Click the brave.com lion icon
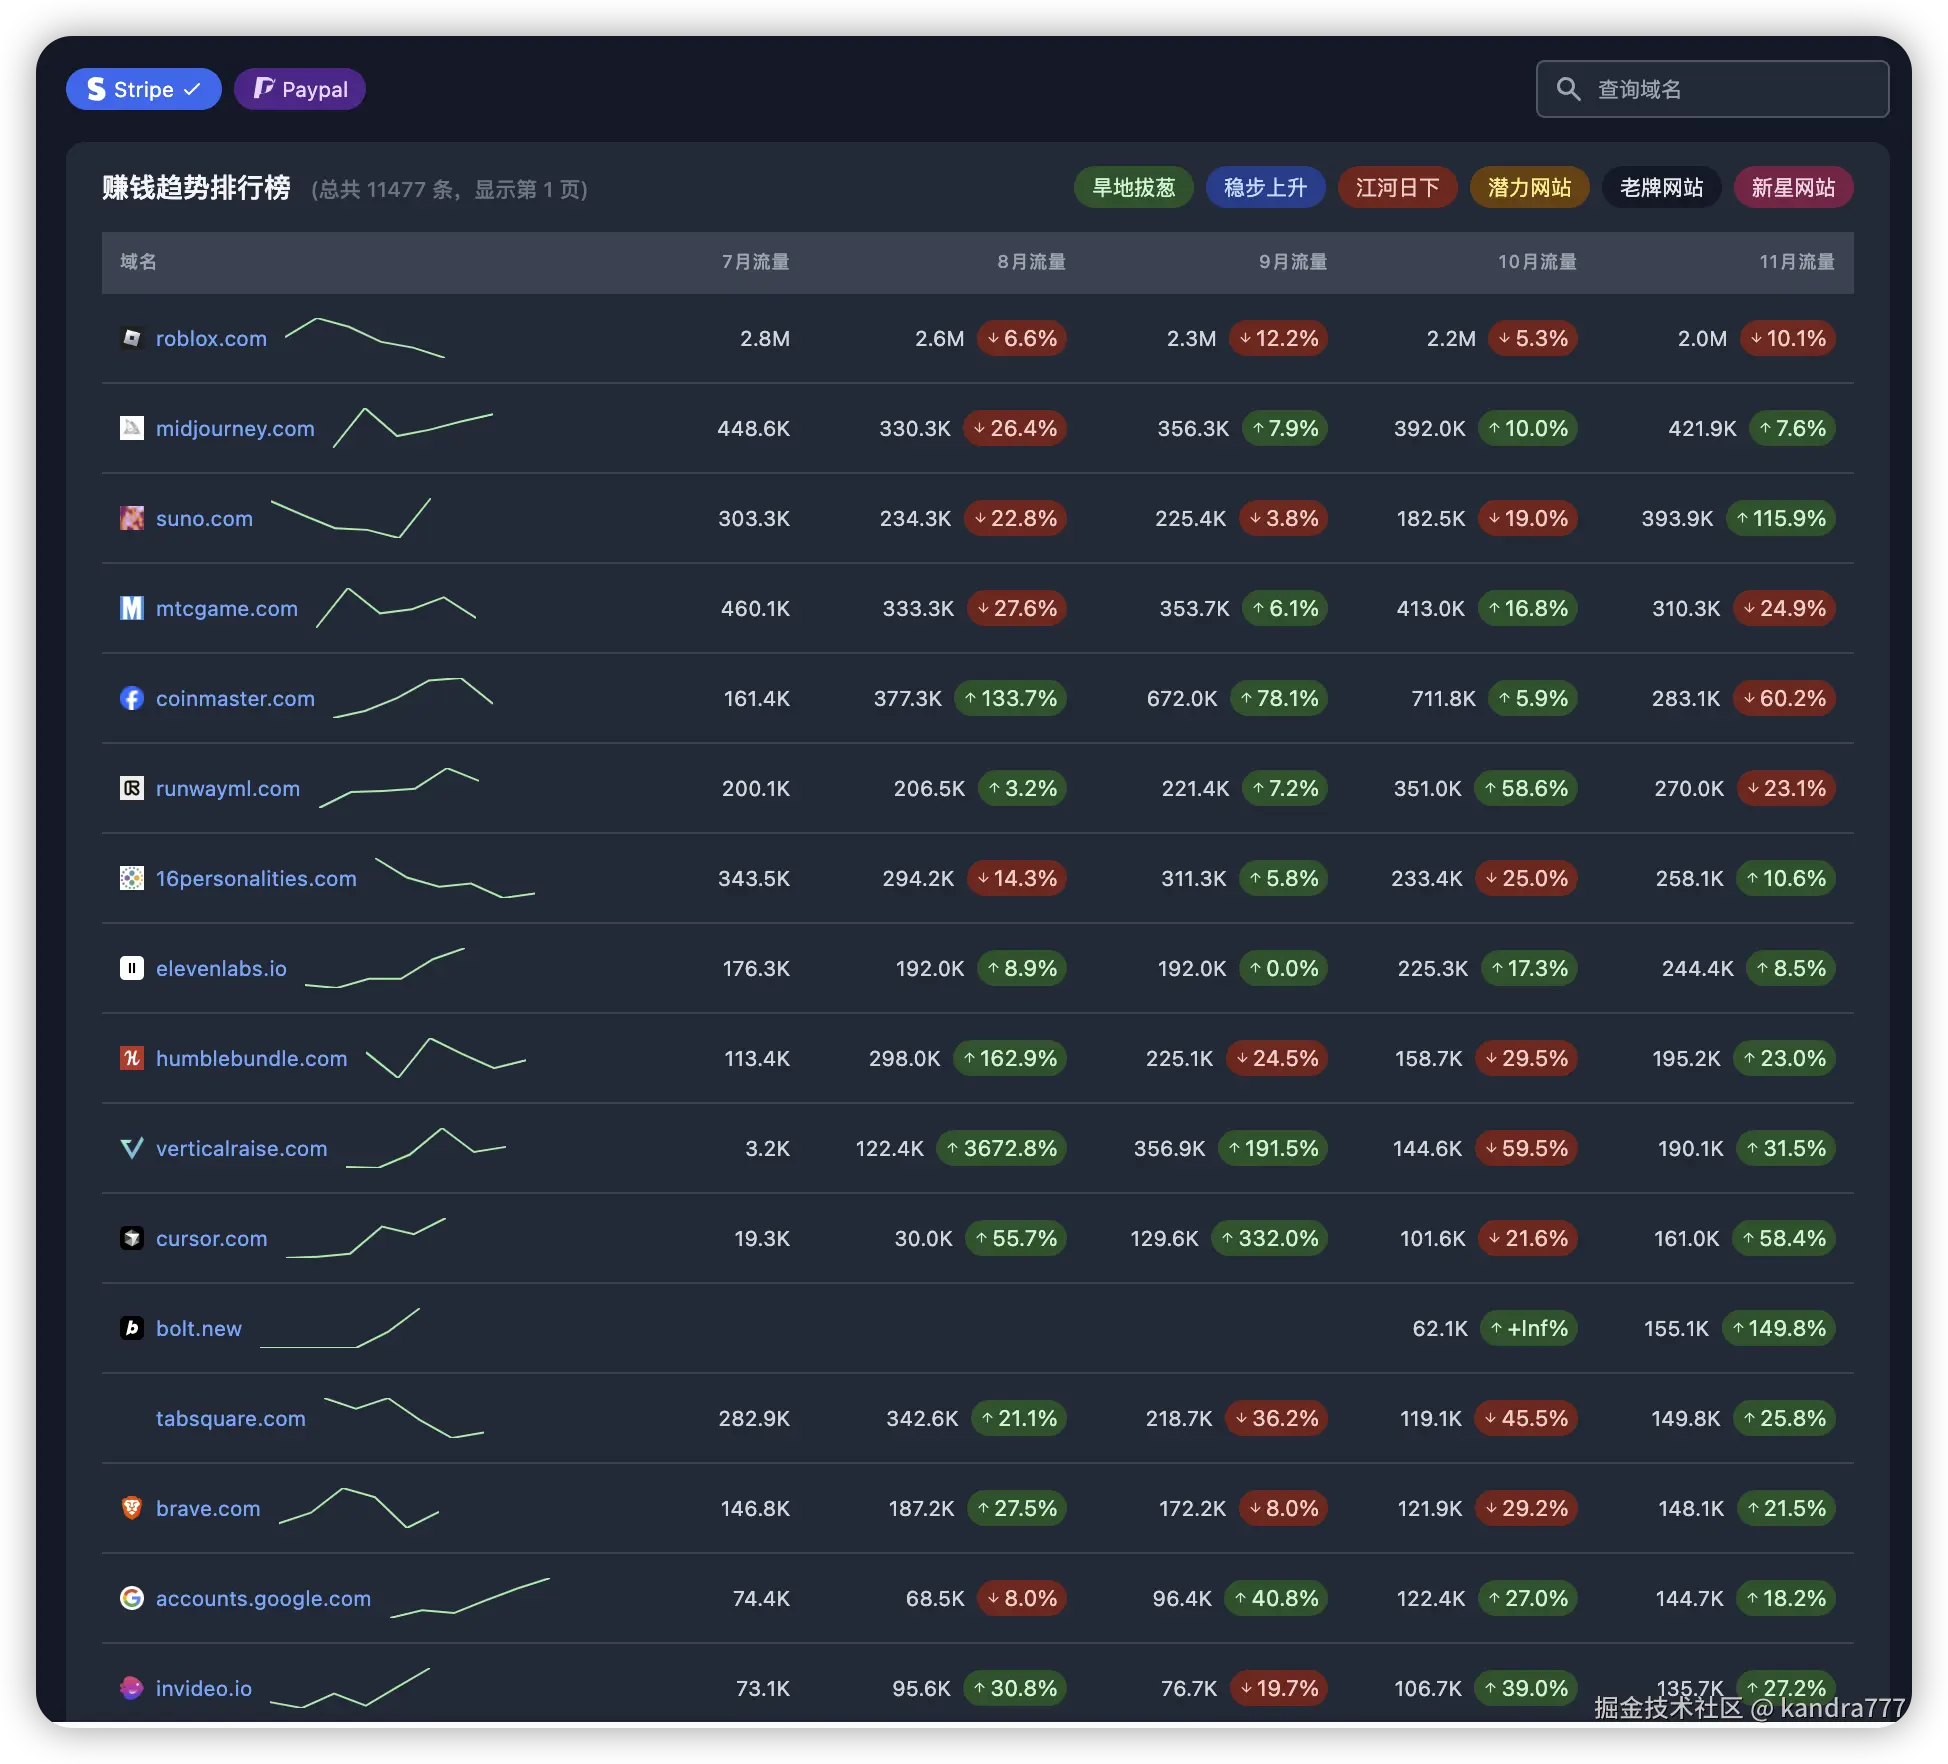1948x1764 pixels. [x=131, y=1508]
